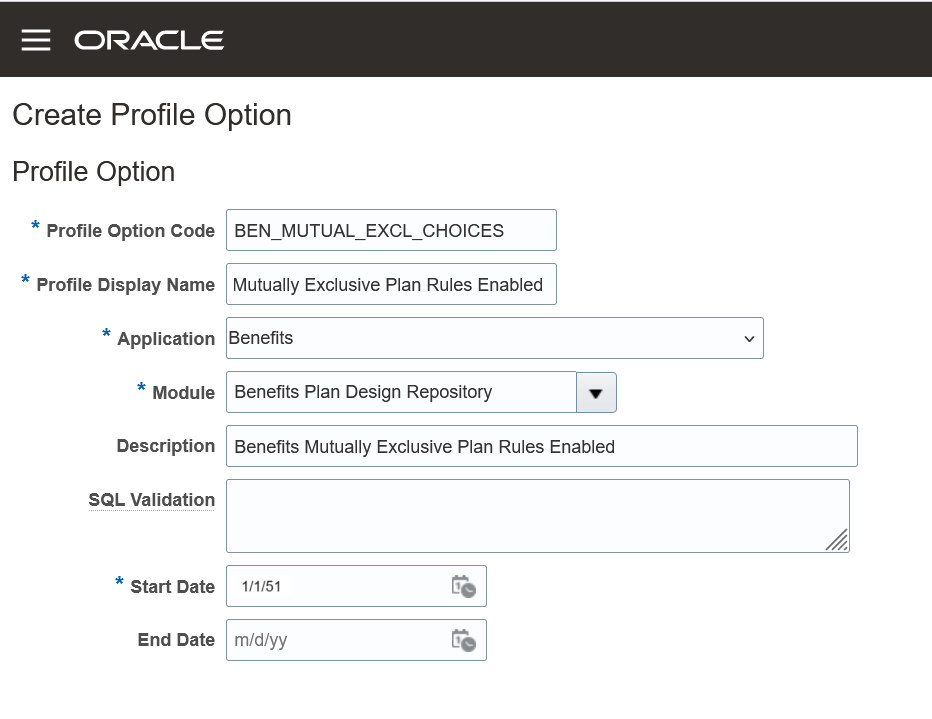The image size is (932, 719).
Task: Grab the SQL Validation resize handle
Action: [838, 541]
